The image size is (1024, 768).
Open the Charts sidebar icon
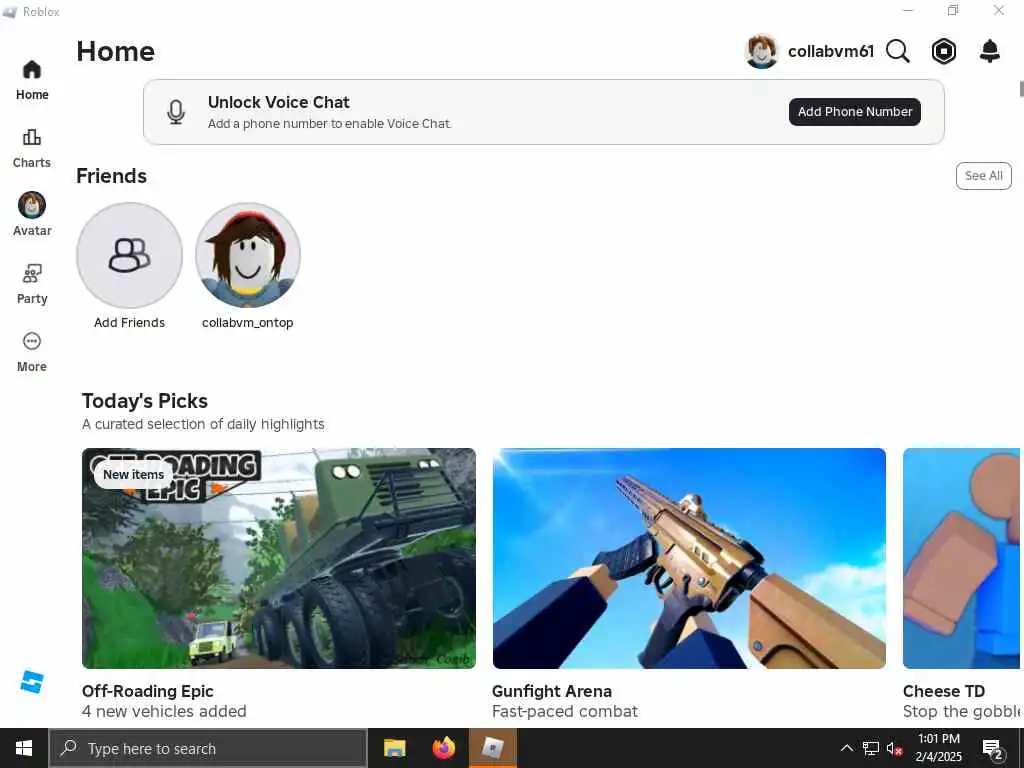[x=31, y=137]
